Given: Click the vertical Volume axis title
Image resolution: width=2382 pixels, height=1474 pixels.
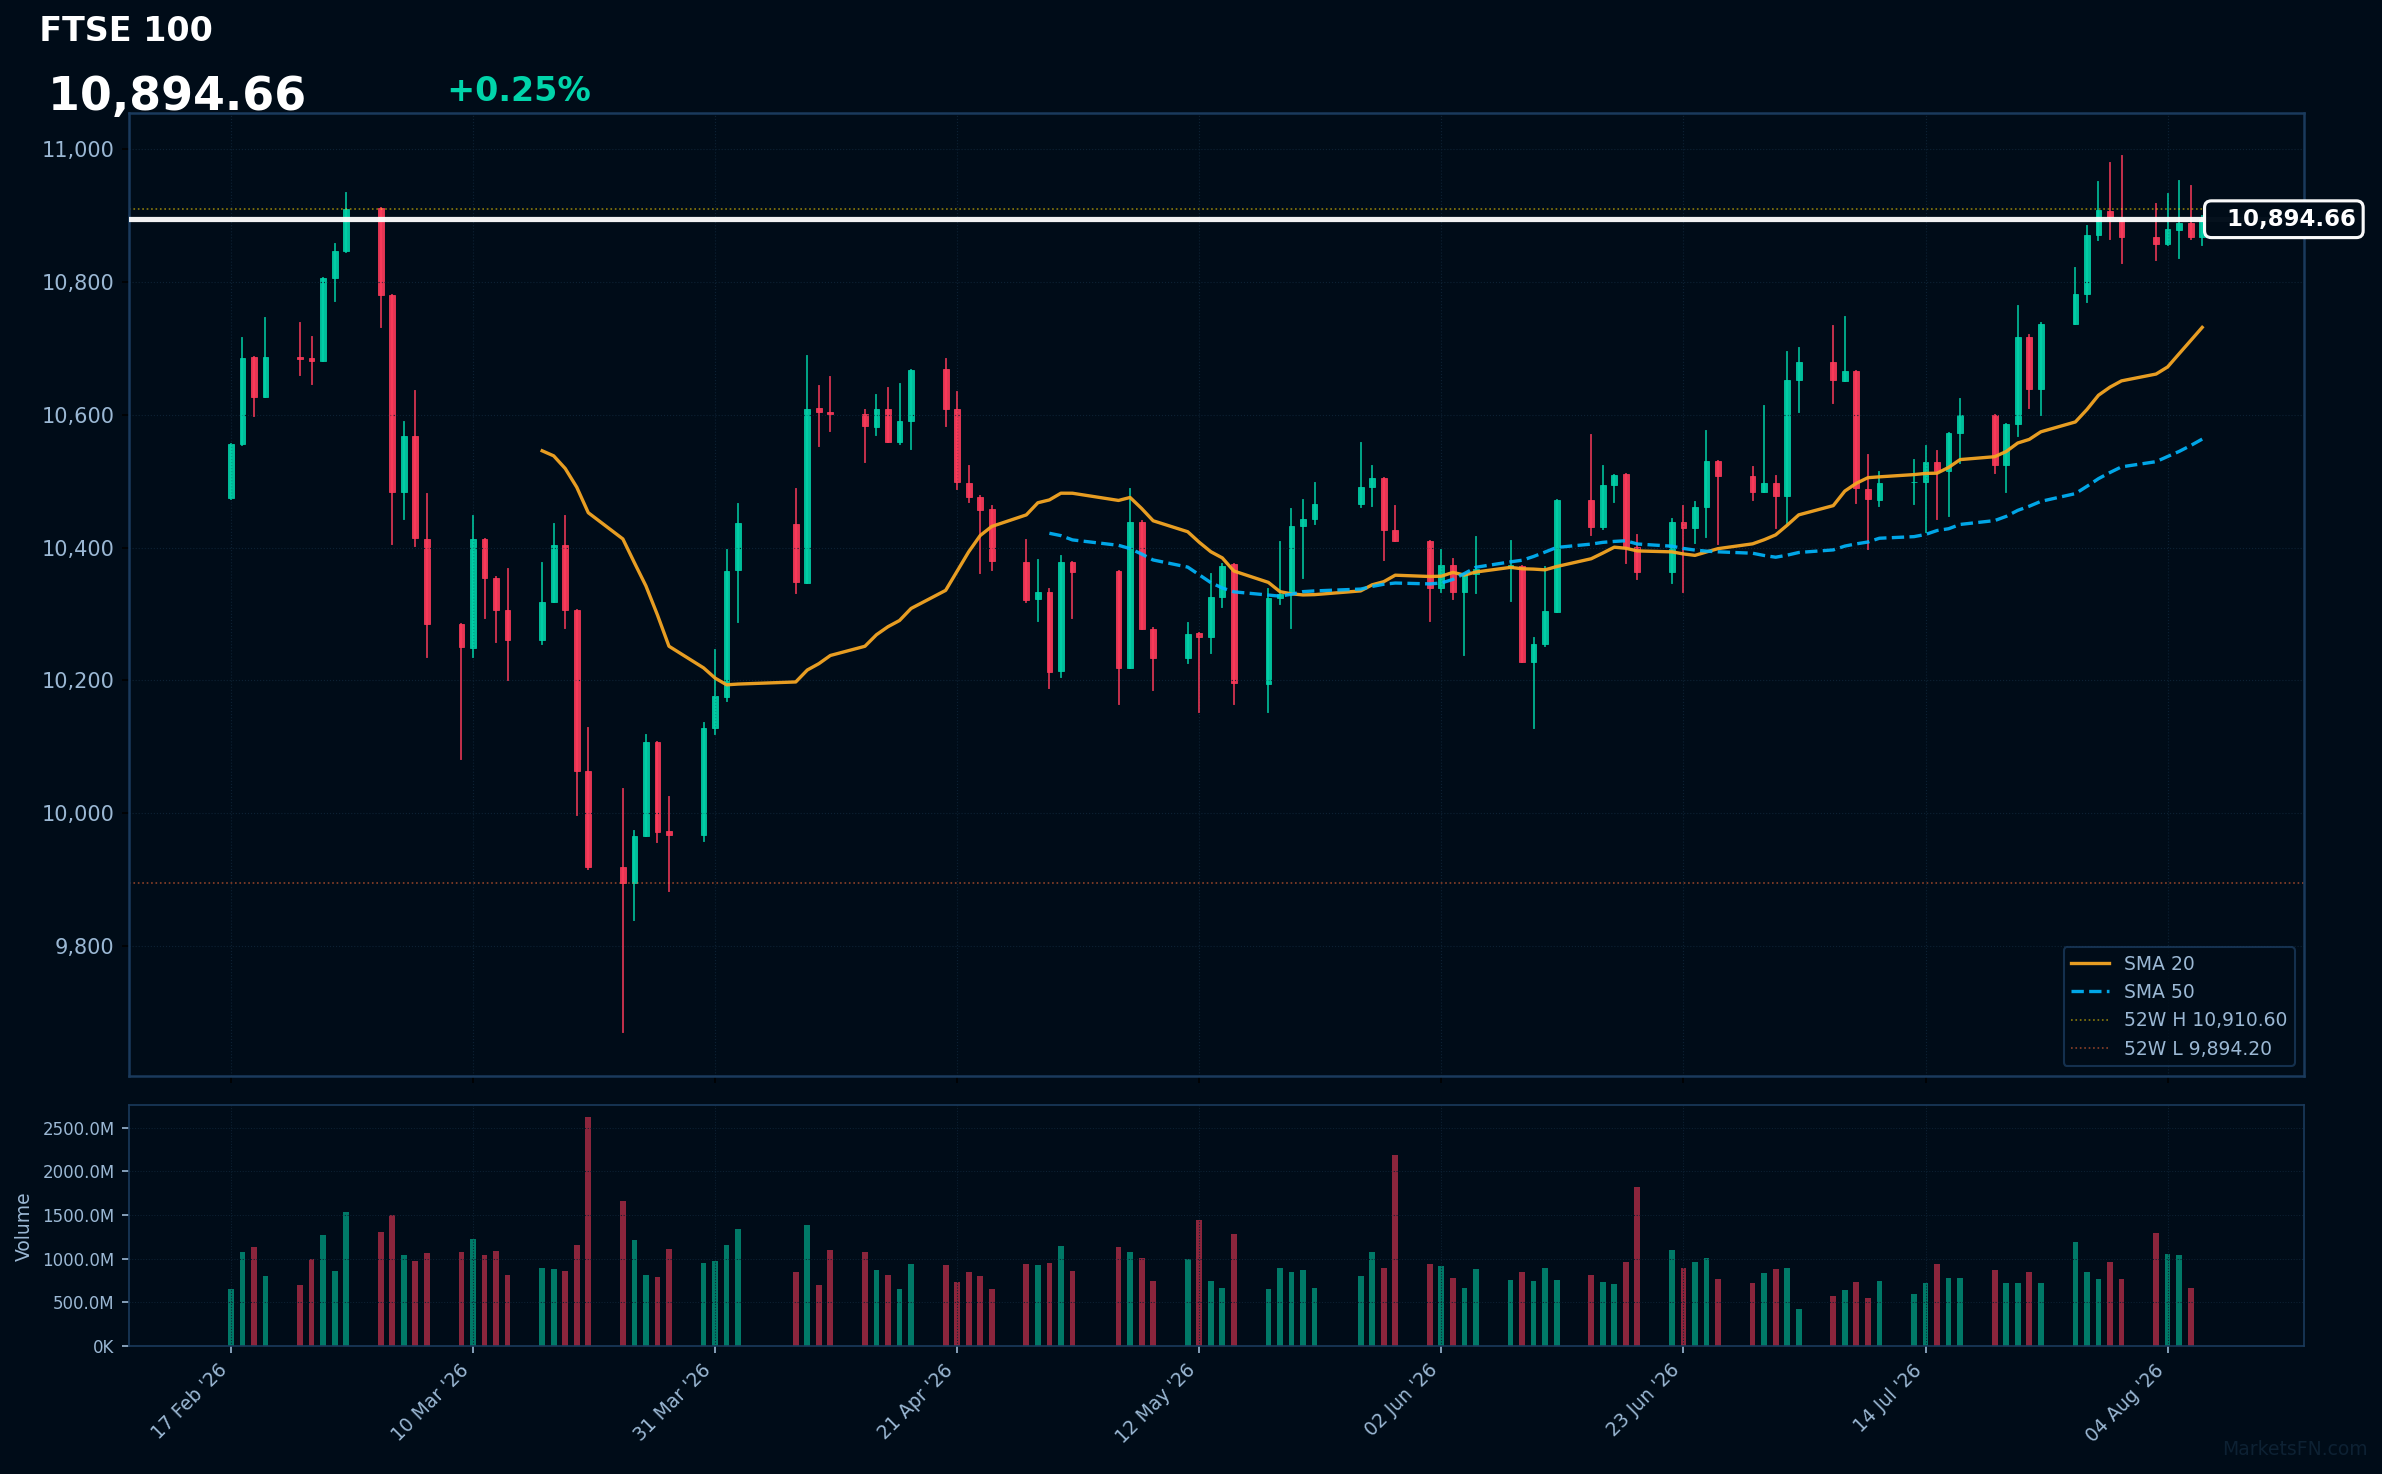Looking at the screenshot, I should pos(23,1227).
